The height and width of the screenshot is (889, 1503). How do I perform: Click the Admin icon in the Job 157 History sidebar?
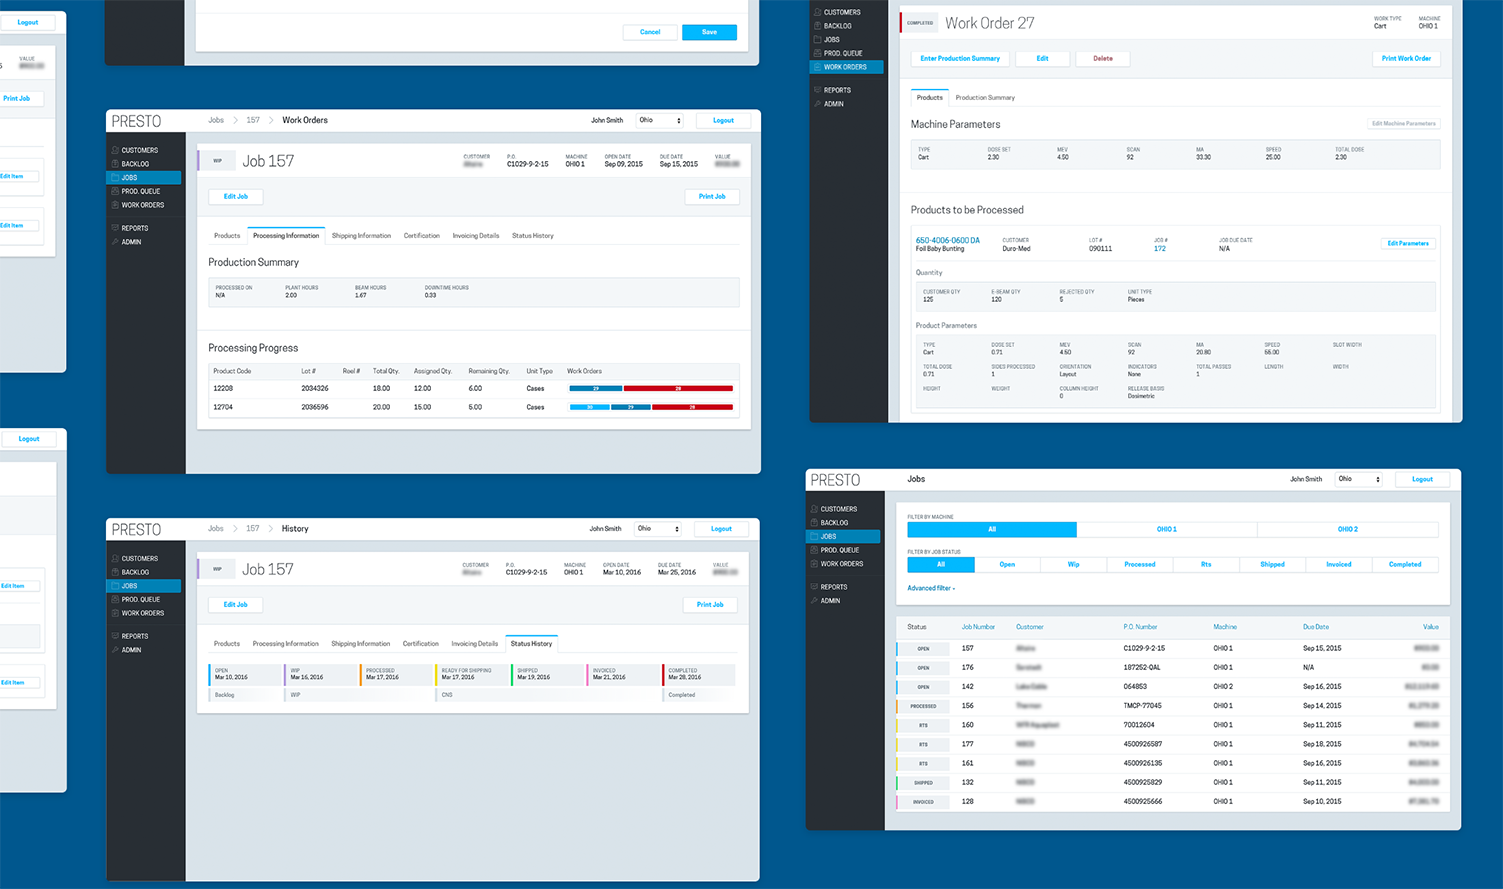click(x=116, y=650)
